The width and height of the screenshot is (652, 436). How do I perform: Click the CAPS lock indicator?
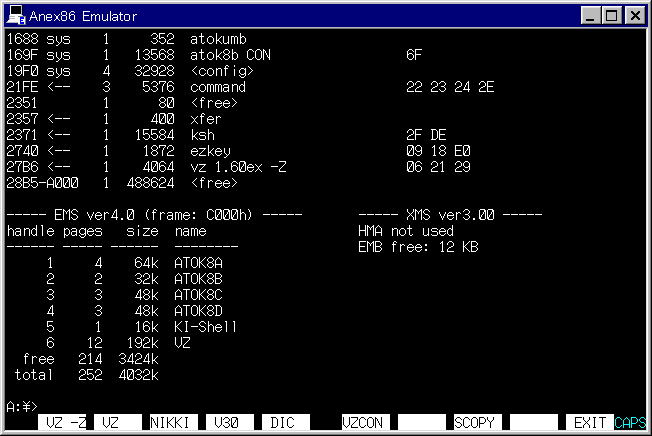coord(631,423)
